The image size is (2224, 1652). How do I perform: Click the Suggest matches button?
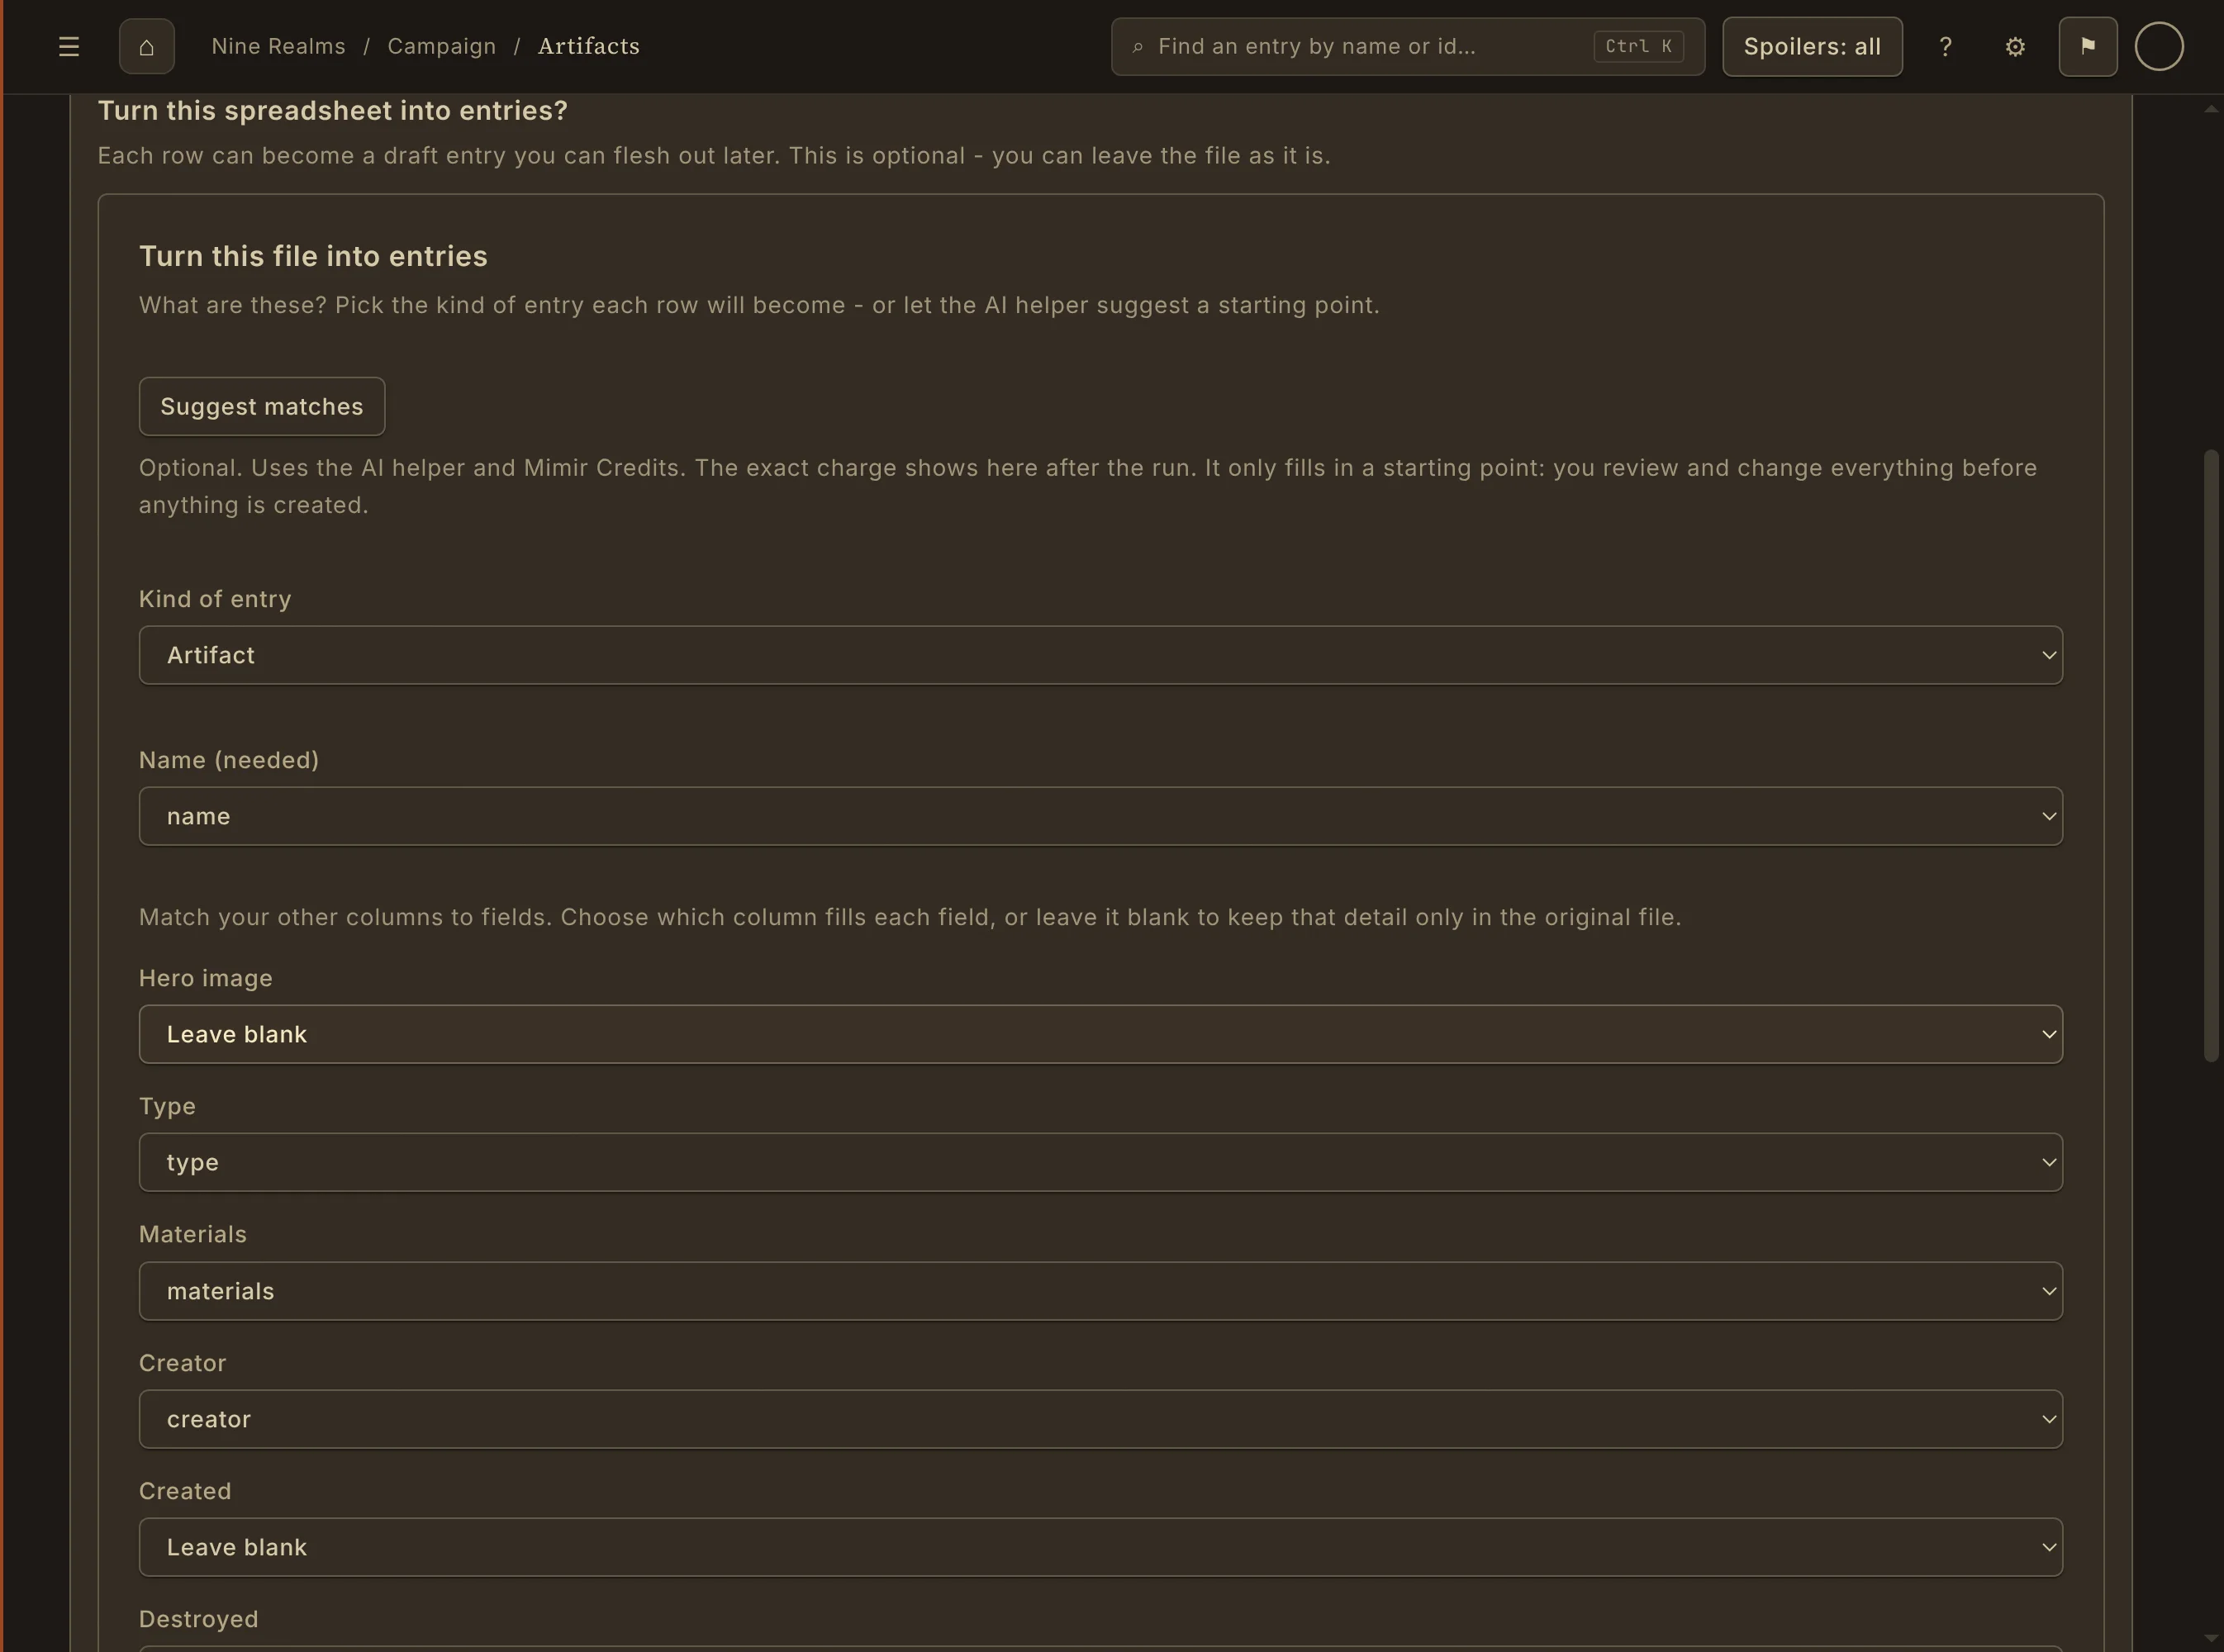point(262,406)
